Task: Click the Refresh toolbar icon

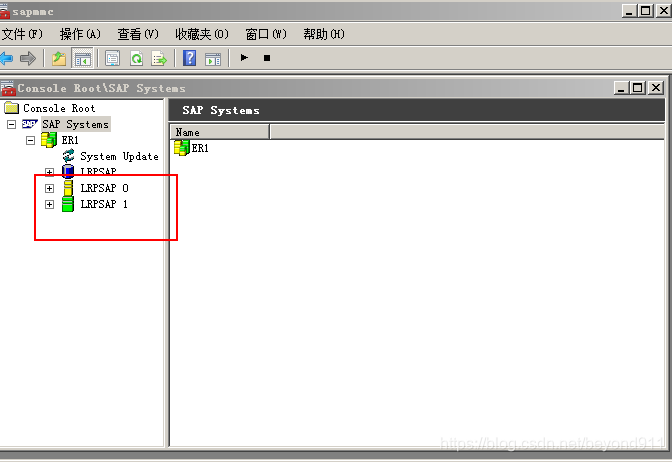Action: point(136,58)
